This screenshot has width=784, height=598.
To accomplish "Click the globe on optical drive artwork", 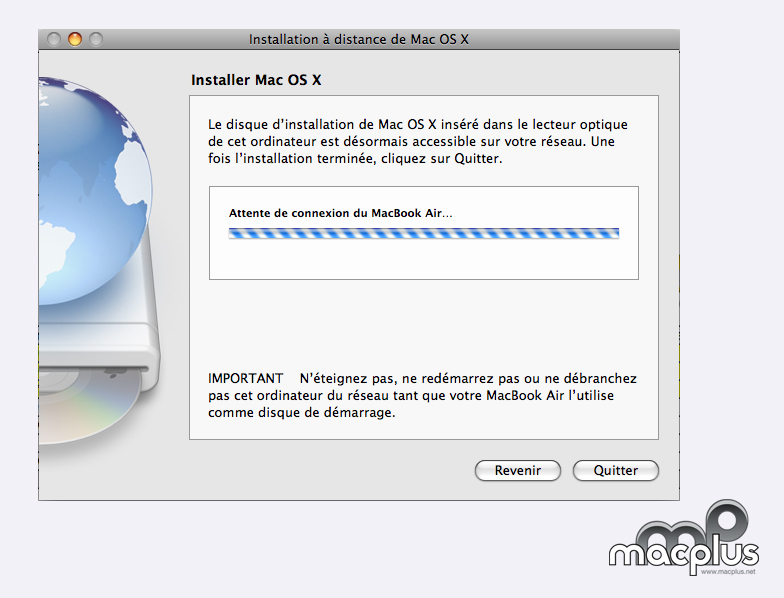I will pyautogui.click(x=98, y=260).
